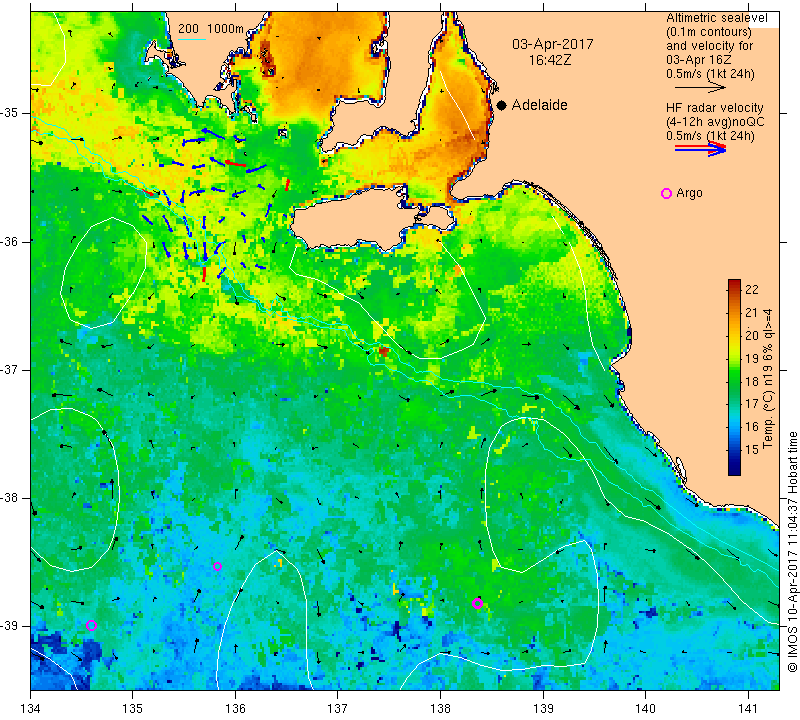Click the Argo float marker near 135.8E
This screenshot has width=800, height=720.
[x=217, y=566]
